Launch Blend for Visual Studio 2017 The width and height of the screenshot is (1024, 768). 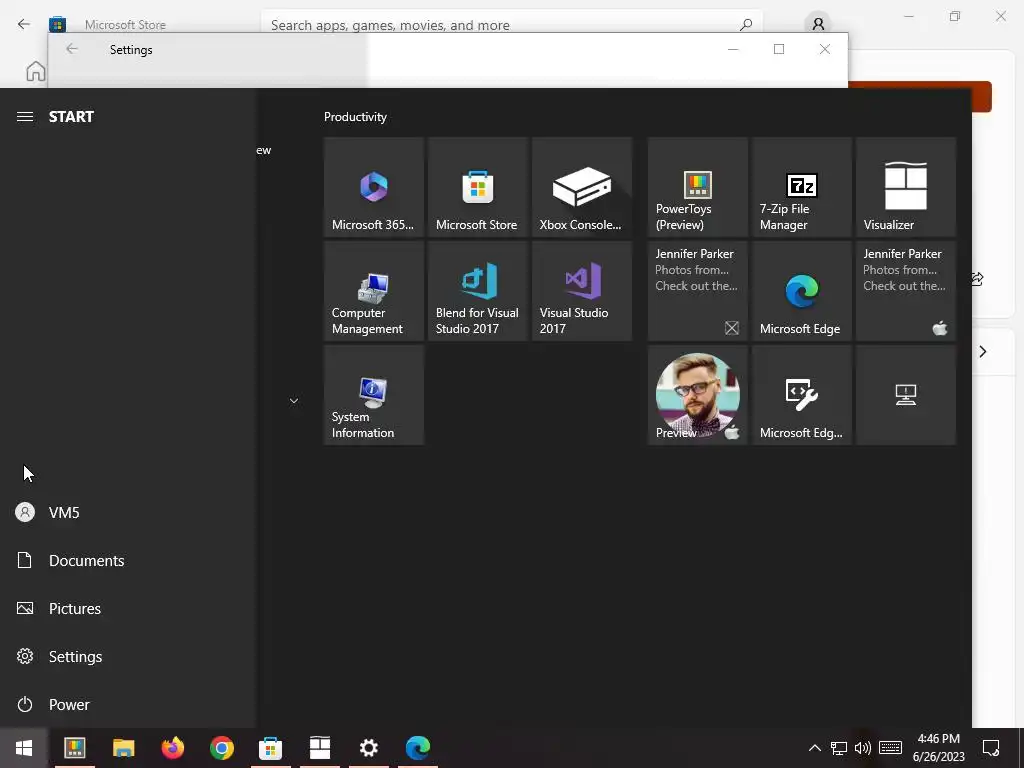(477, 291)
